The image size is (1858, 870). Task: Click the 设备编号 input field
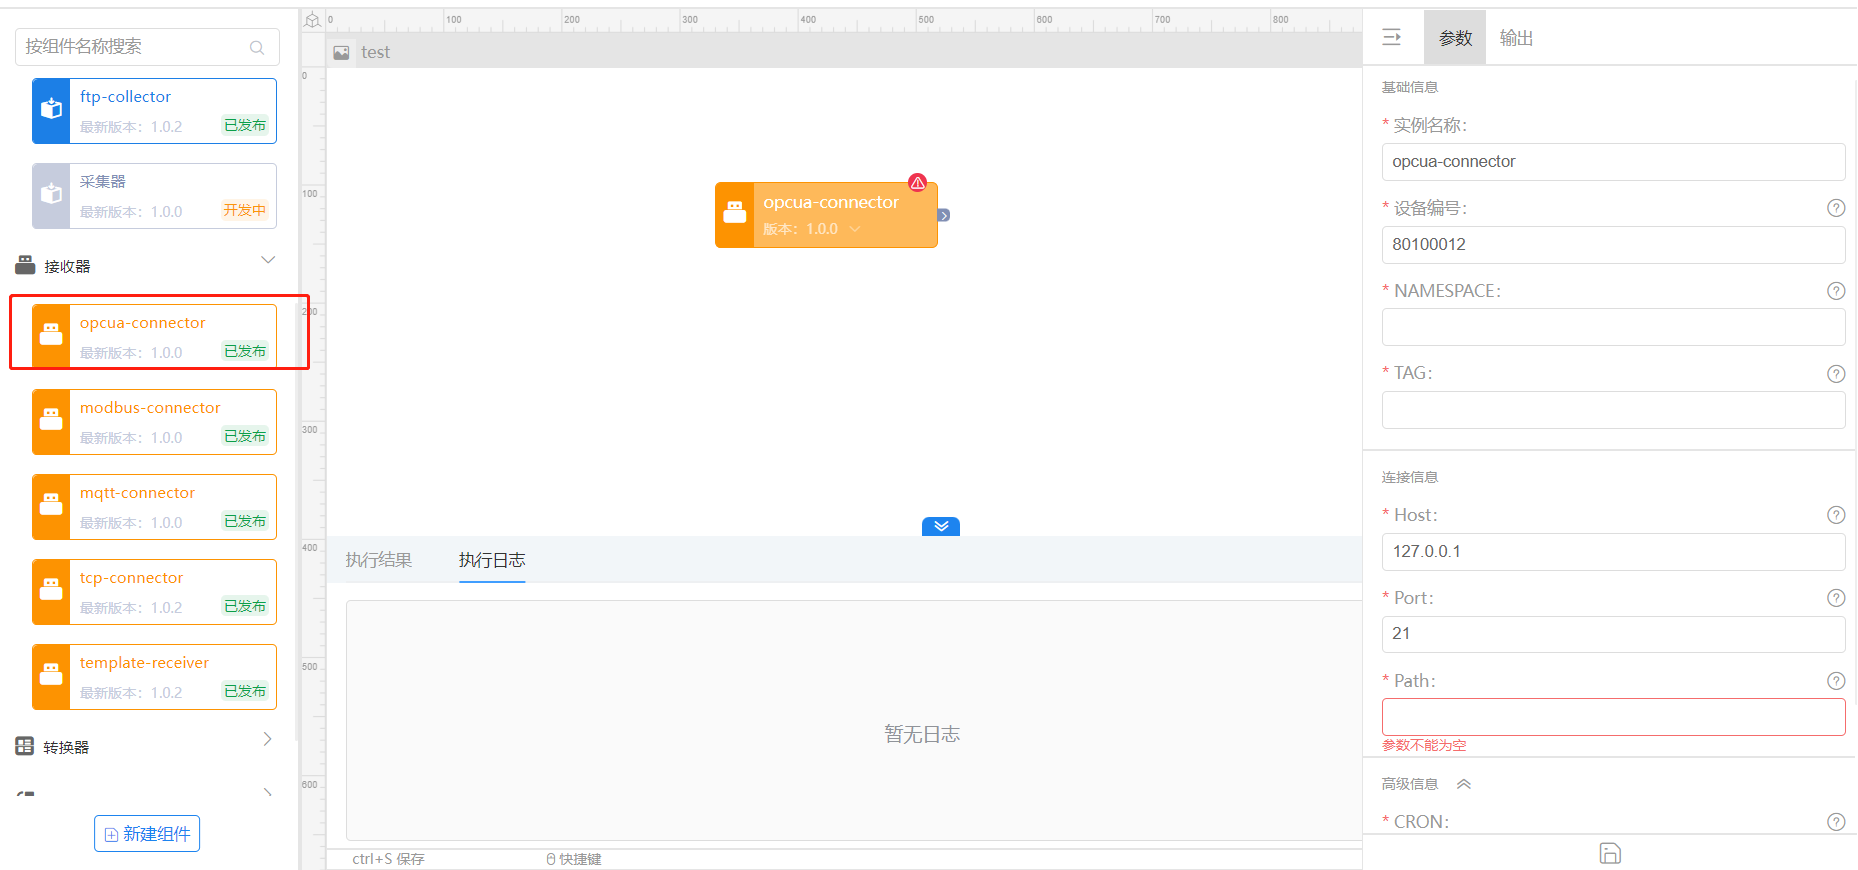coord(1613,245)
